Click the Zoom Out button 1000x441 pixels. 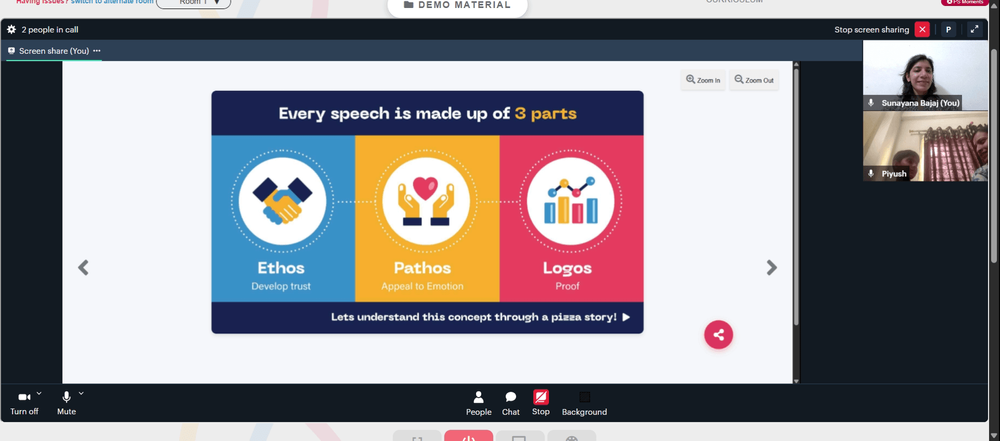point(754,80)
